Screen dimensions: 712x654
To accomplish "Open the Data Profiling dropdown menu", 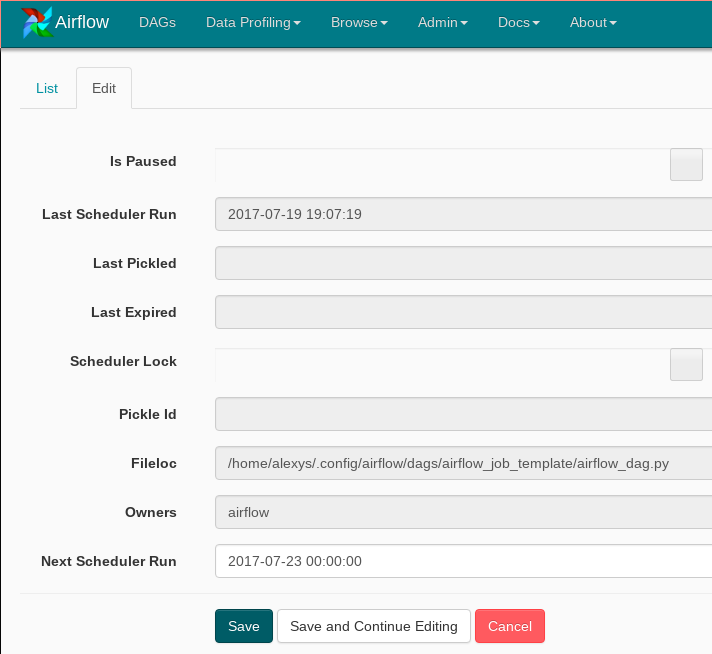I will pyautogui.click(x=253, y=22).
